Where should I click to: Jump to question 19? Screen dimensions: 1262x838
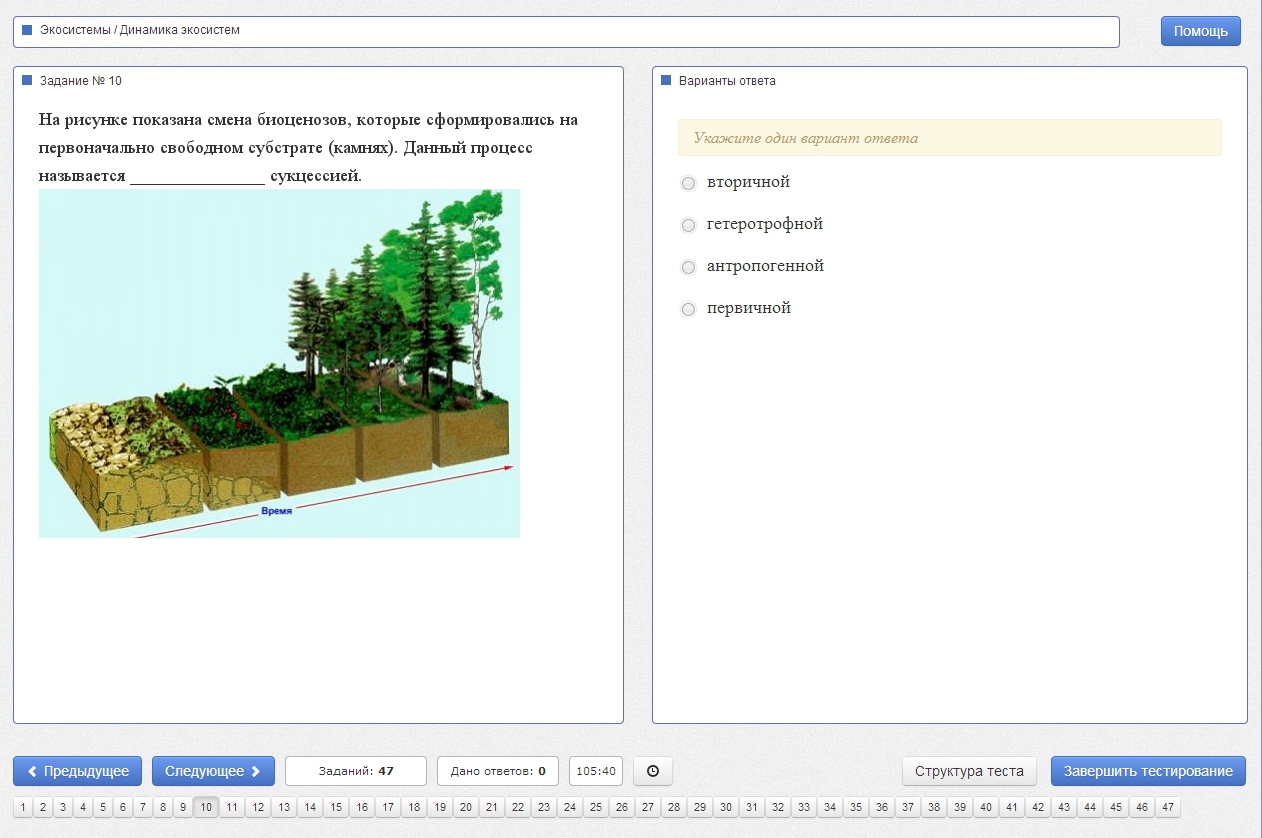coord(440,807)
